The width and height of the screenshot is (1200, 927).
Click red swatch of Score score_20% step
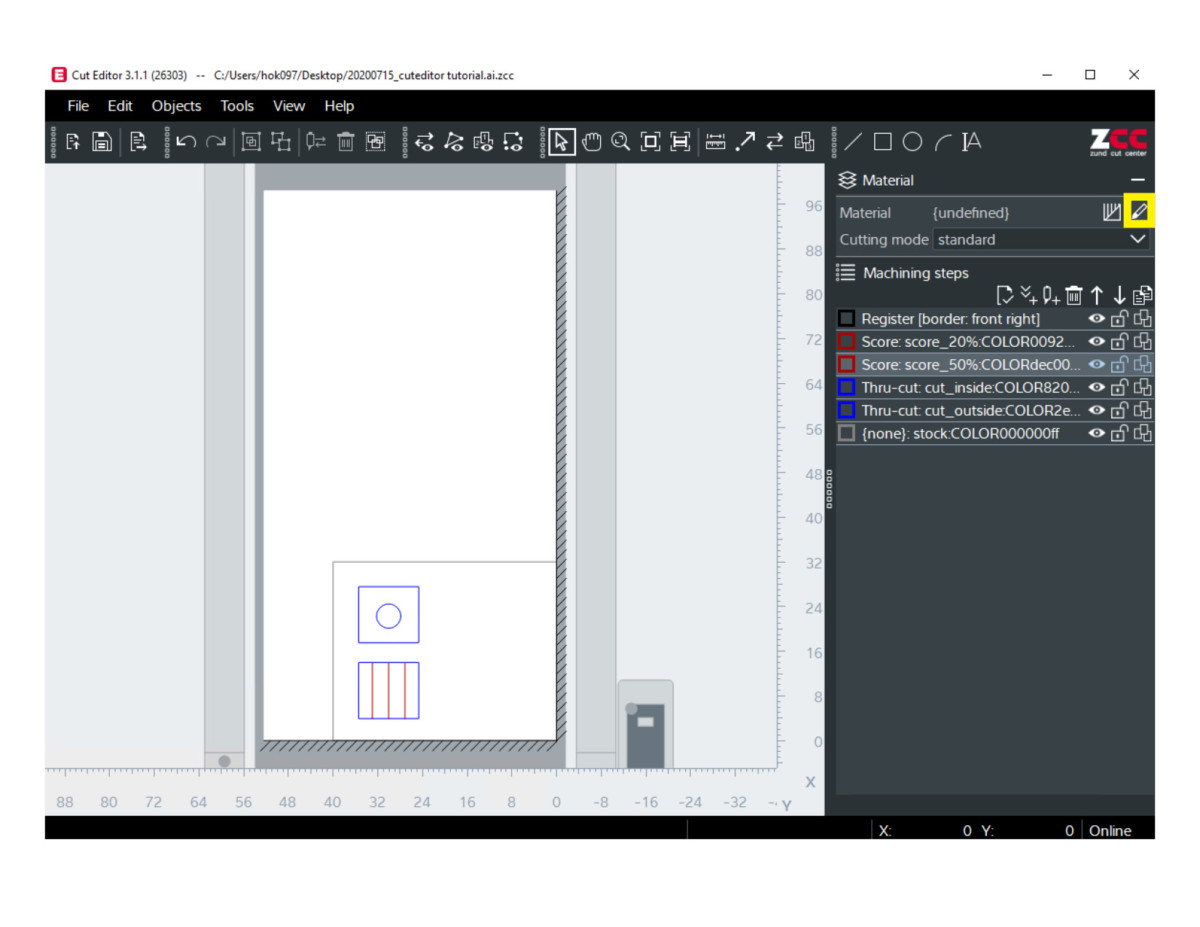846,342
